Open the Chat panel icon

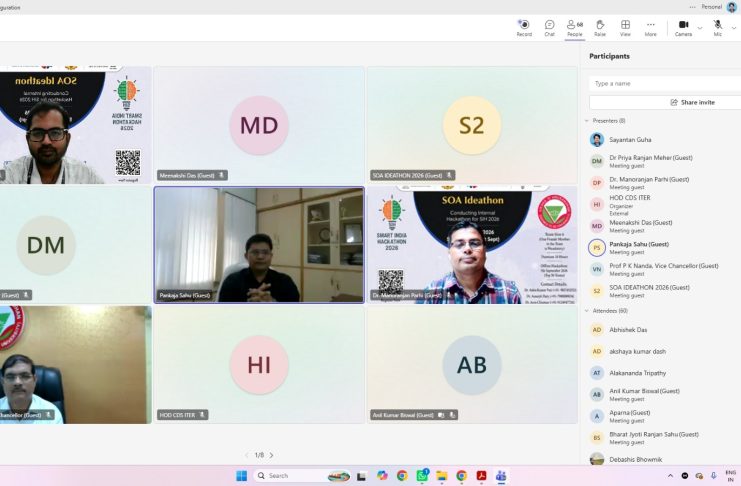(x=549, y=28)
